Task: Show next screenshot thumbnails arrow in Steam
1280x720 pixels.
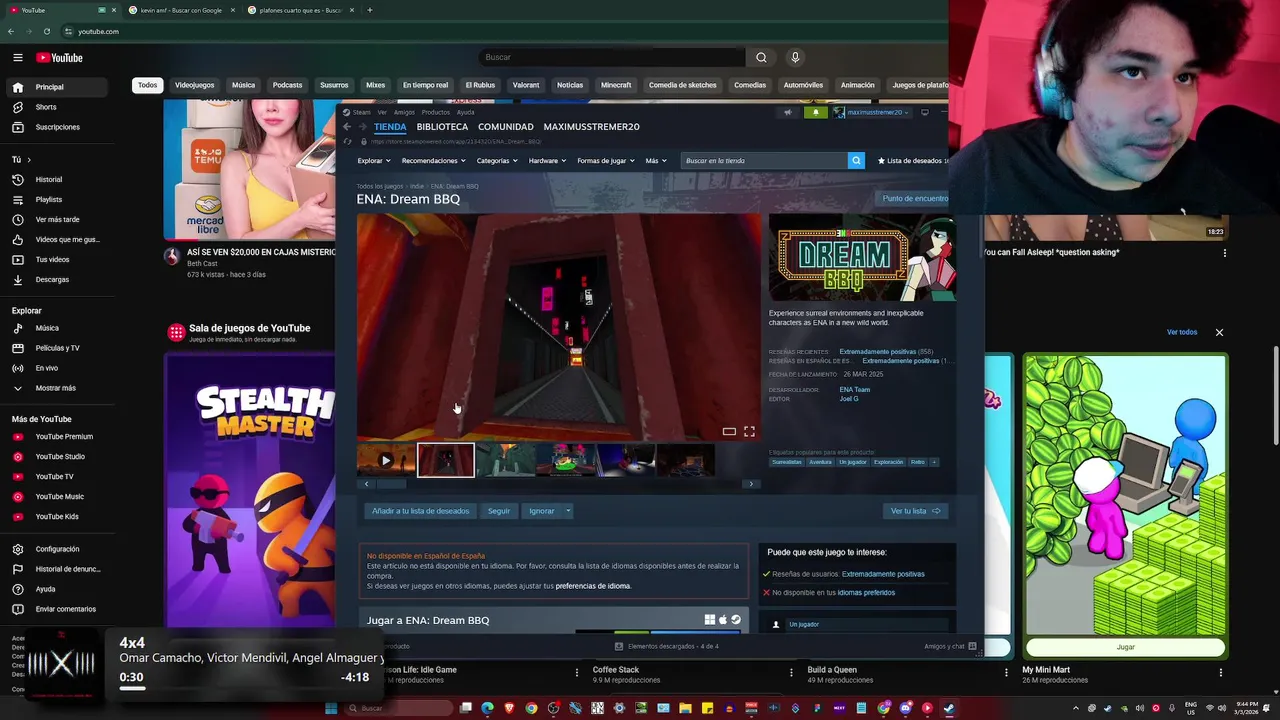Action: pyautogui.click(x=752, y=484)
